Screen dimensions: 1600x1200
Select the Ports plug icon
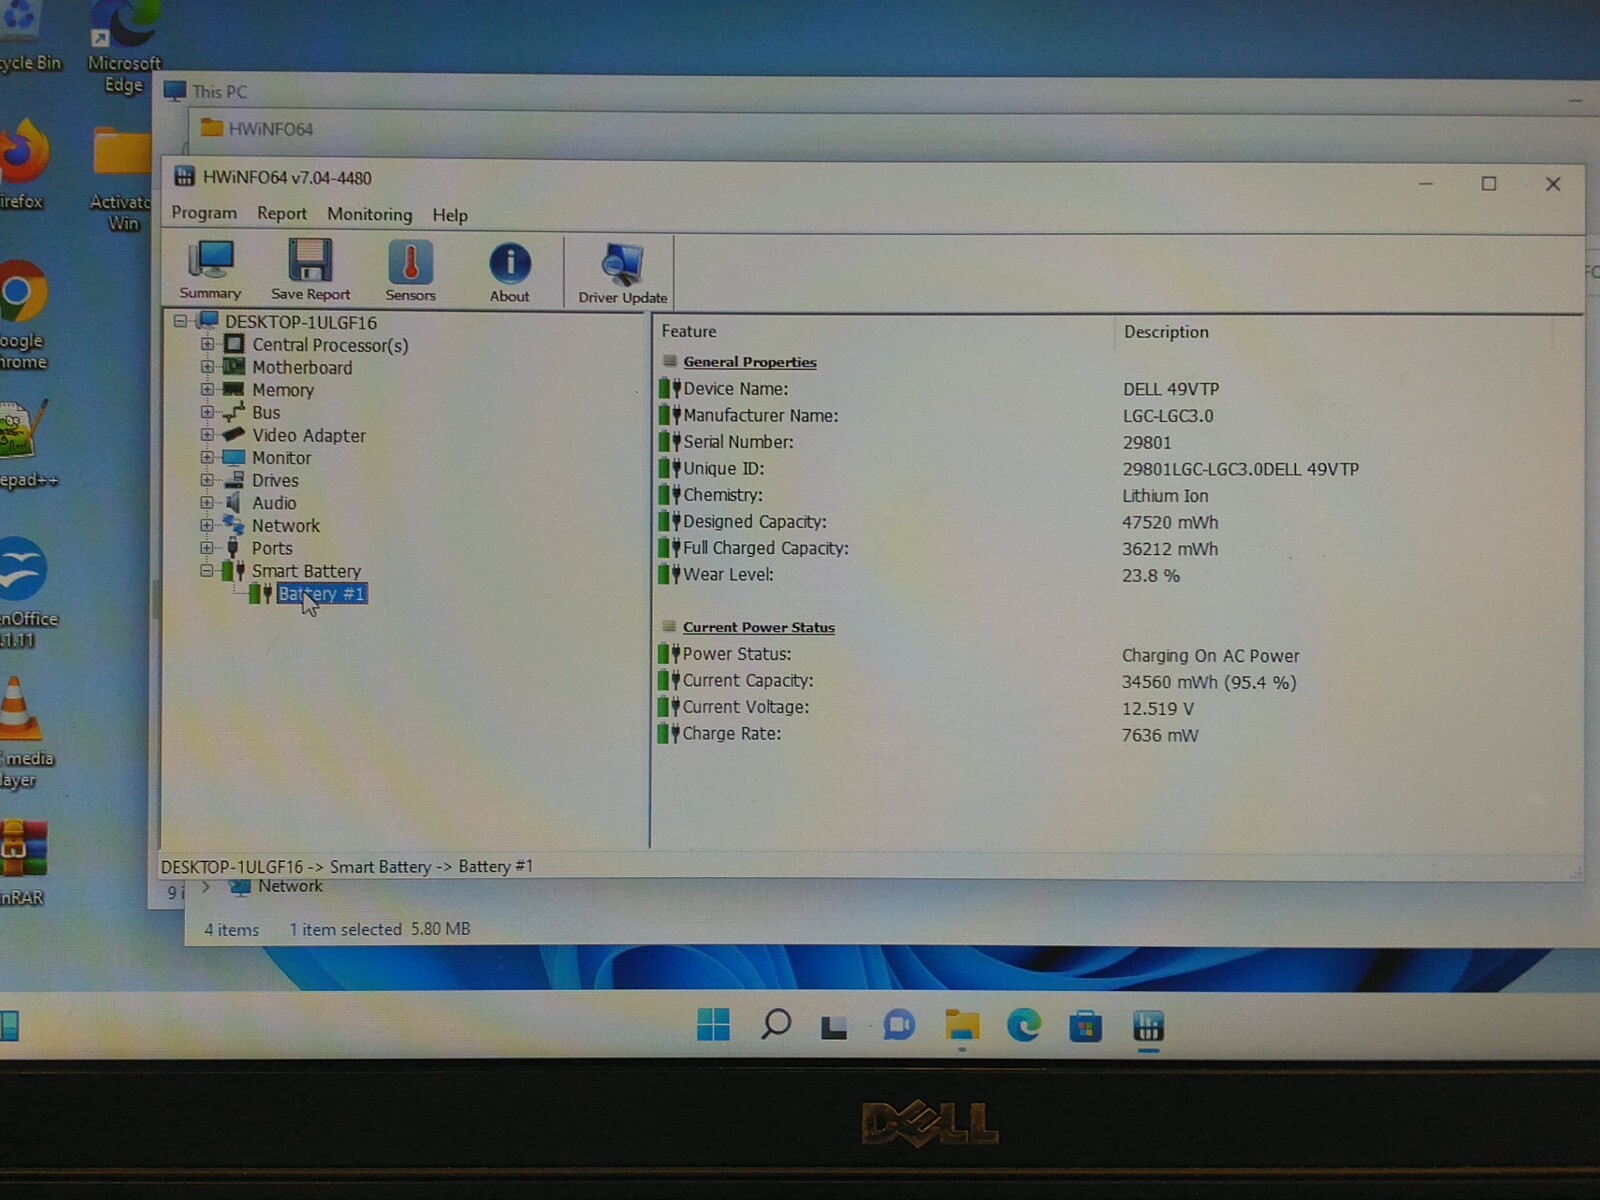[232, 547]
